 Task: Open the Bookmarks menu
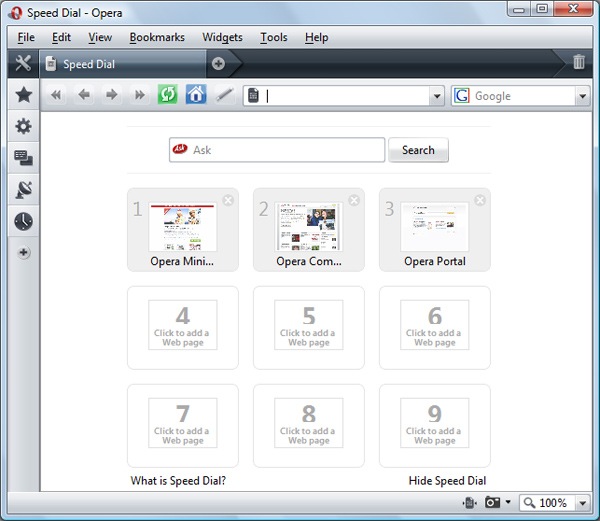point(157,37)
